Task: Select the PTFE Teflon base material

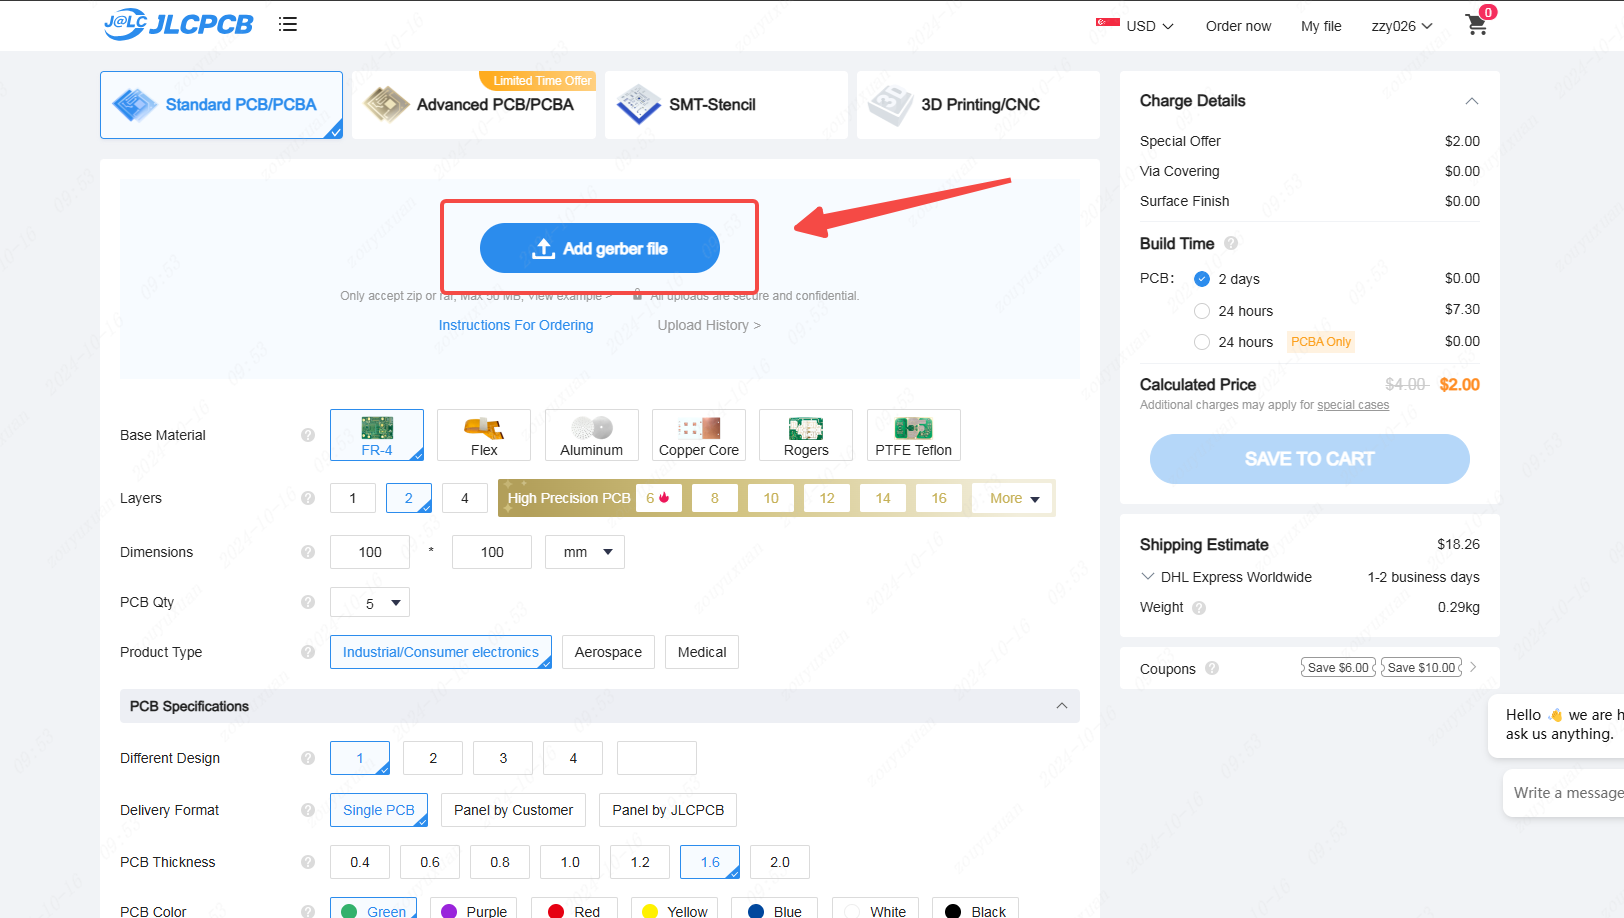Action: point(914,435)
